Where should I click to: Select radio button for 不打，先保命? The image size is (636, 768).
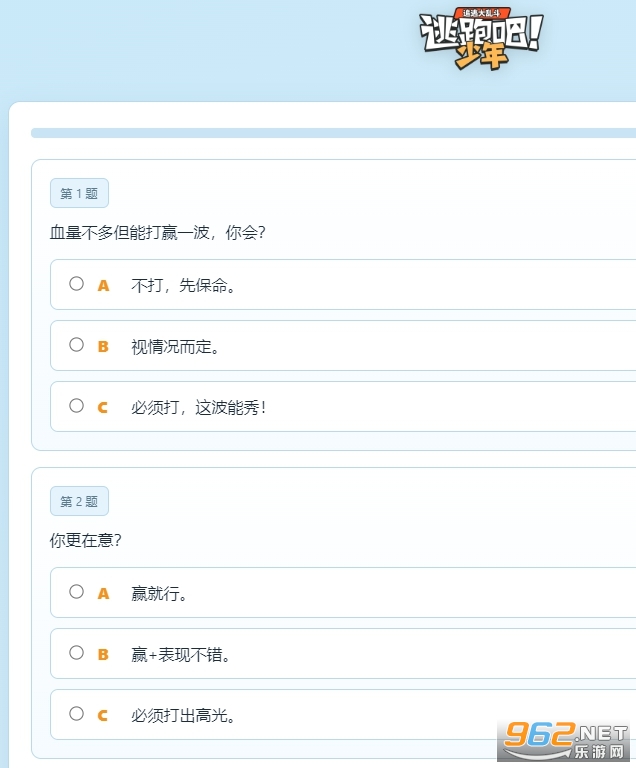77,284
